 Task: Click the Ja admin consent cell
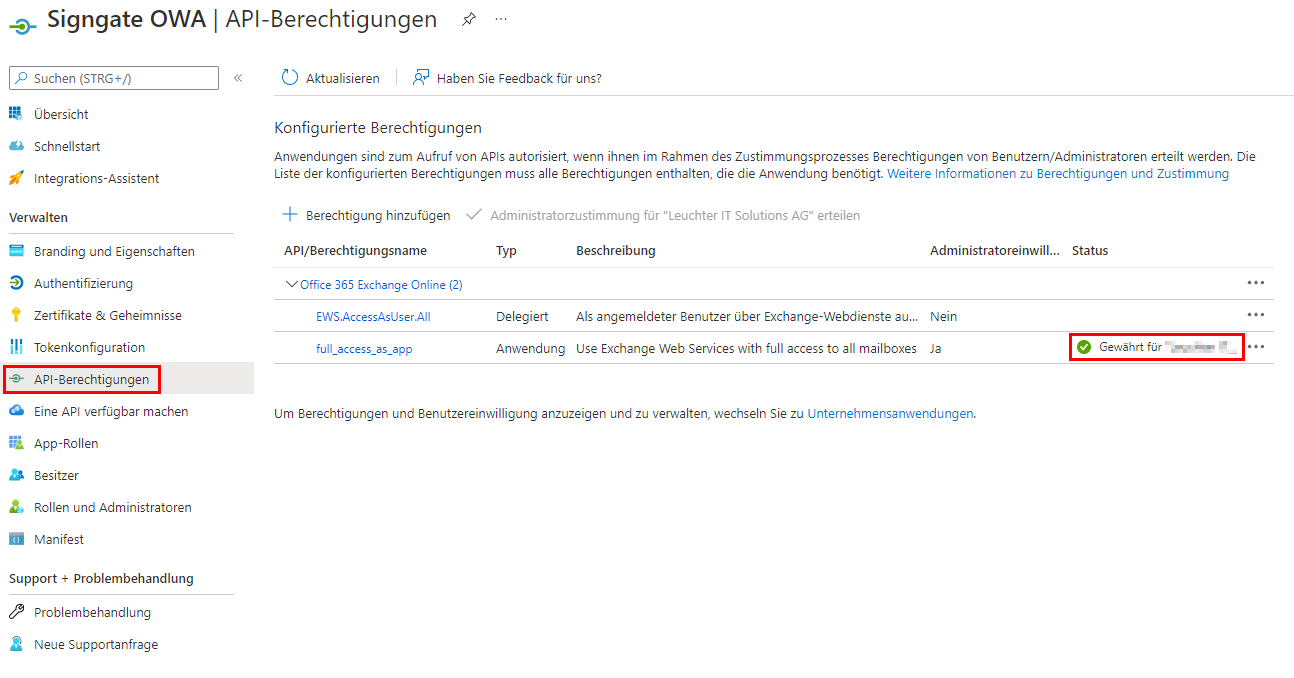pos(936,348)
